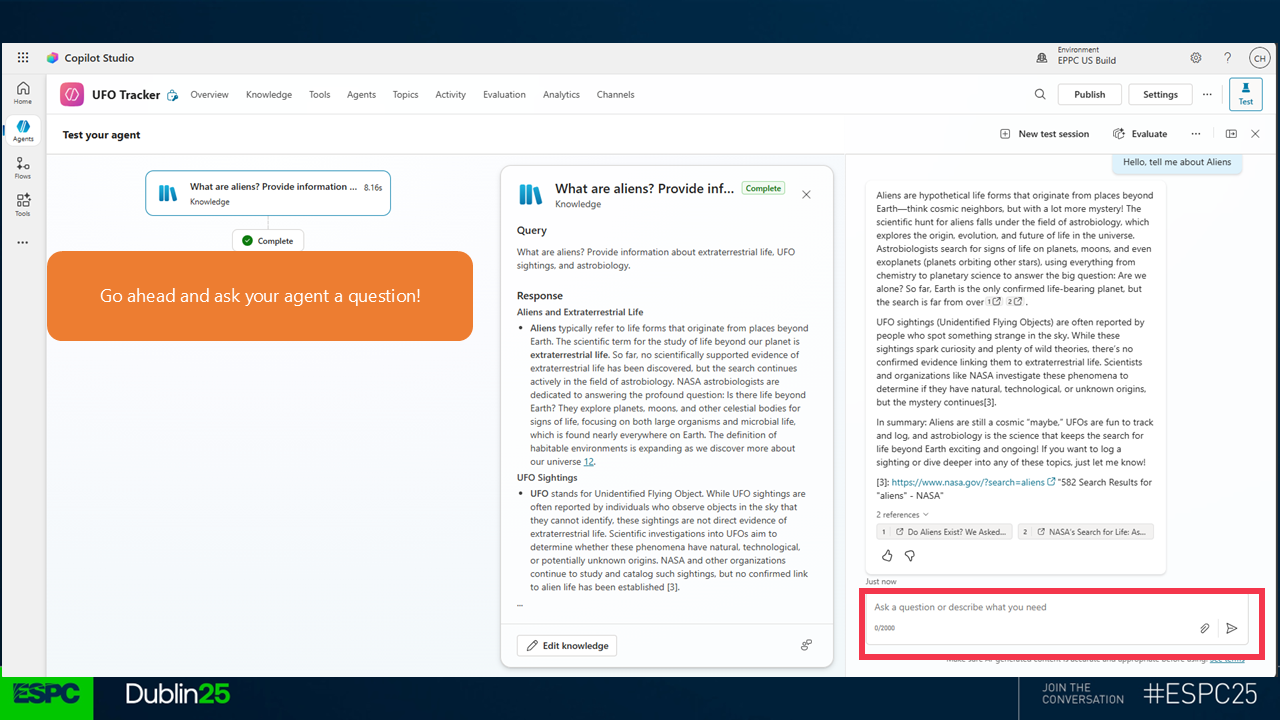Screen dimensions: 1280x720
Task: Click the help question mark icon
Action: coord(1228,58)
